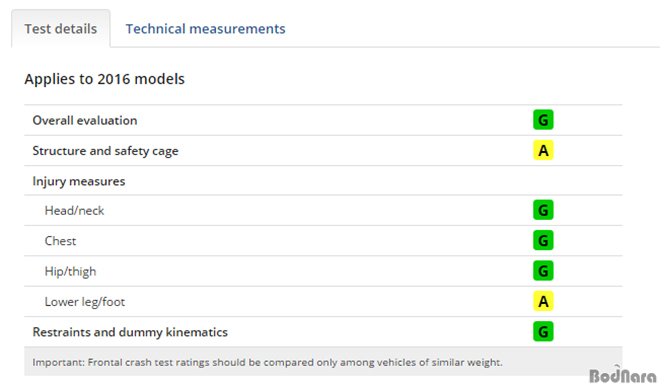The image size is (660, 386).
Task: Click the G rating icon for Chest
Action: pos(543,240)
